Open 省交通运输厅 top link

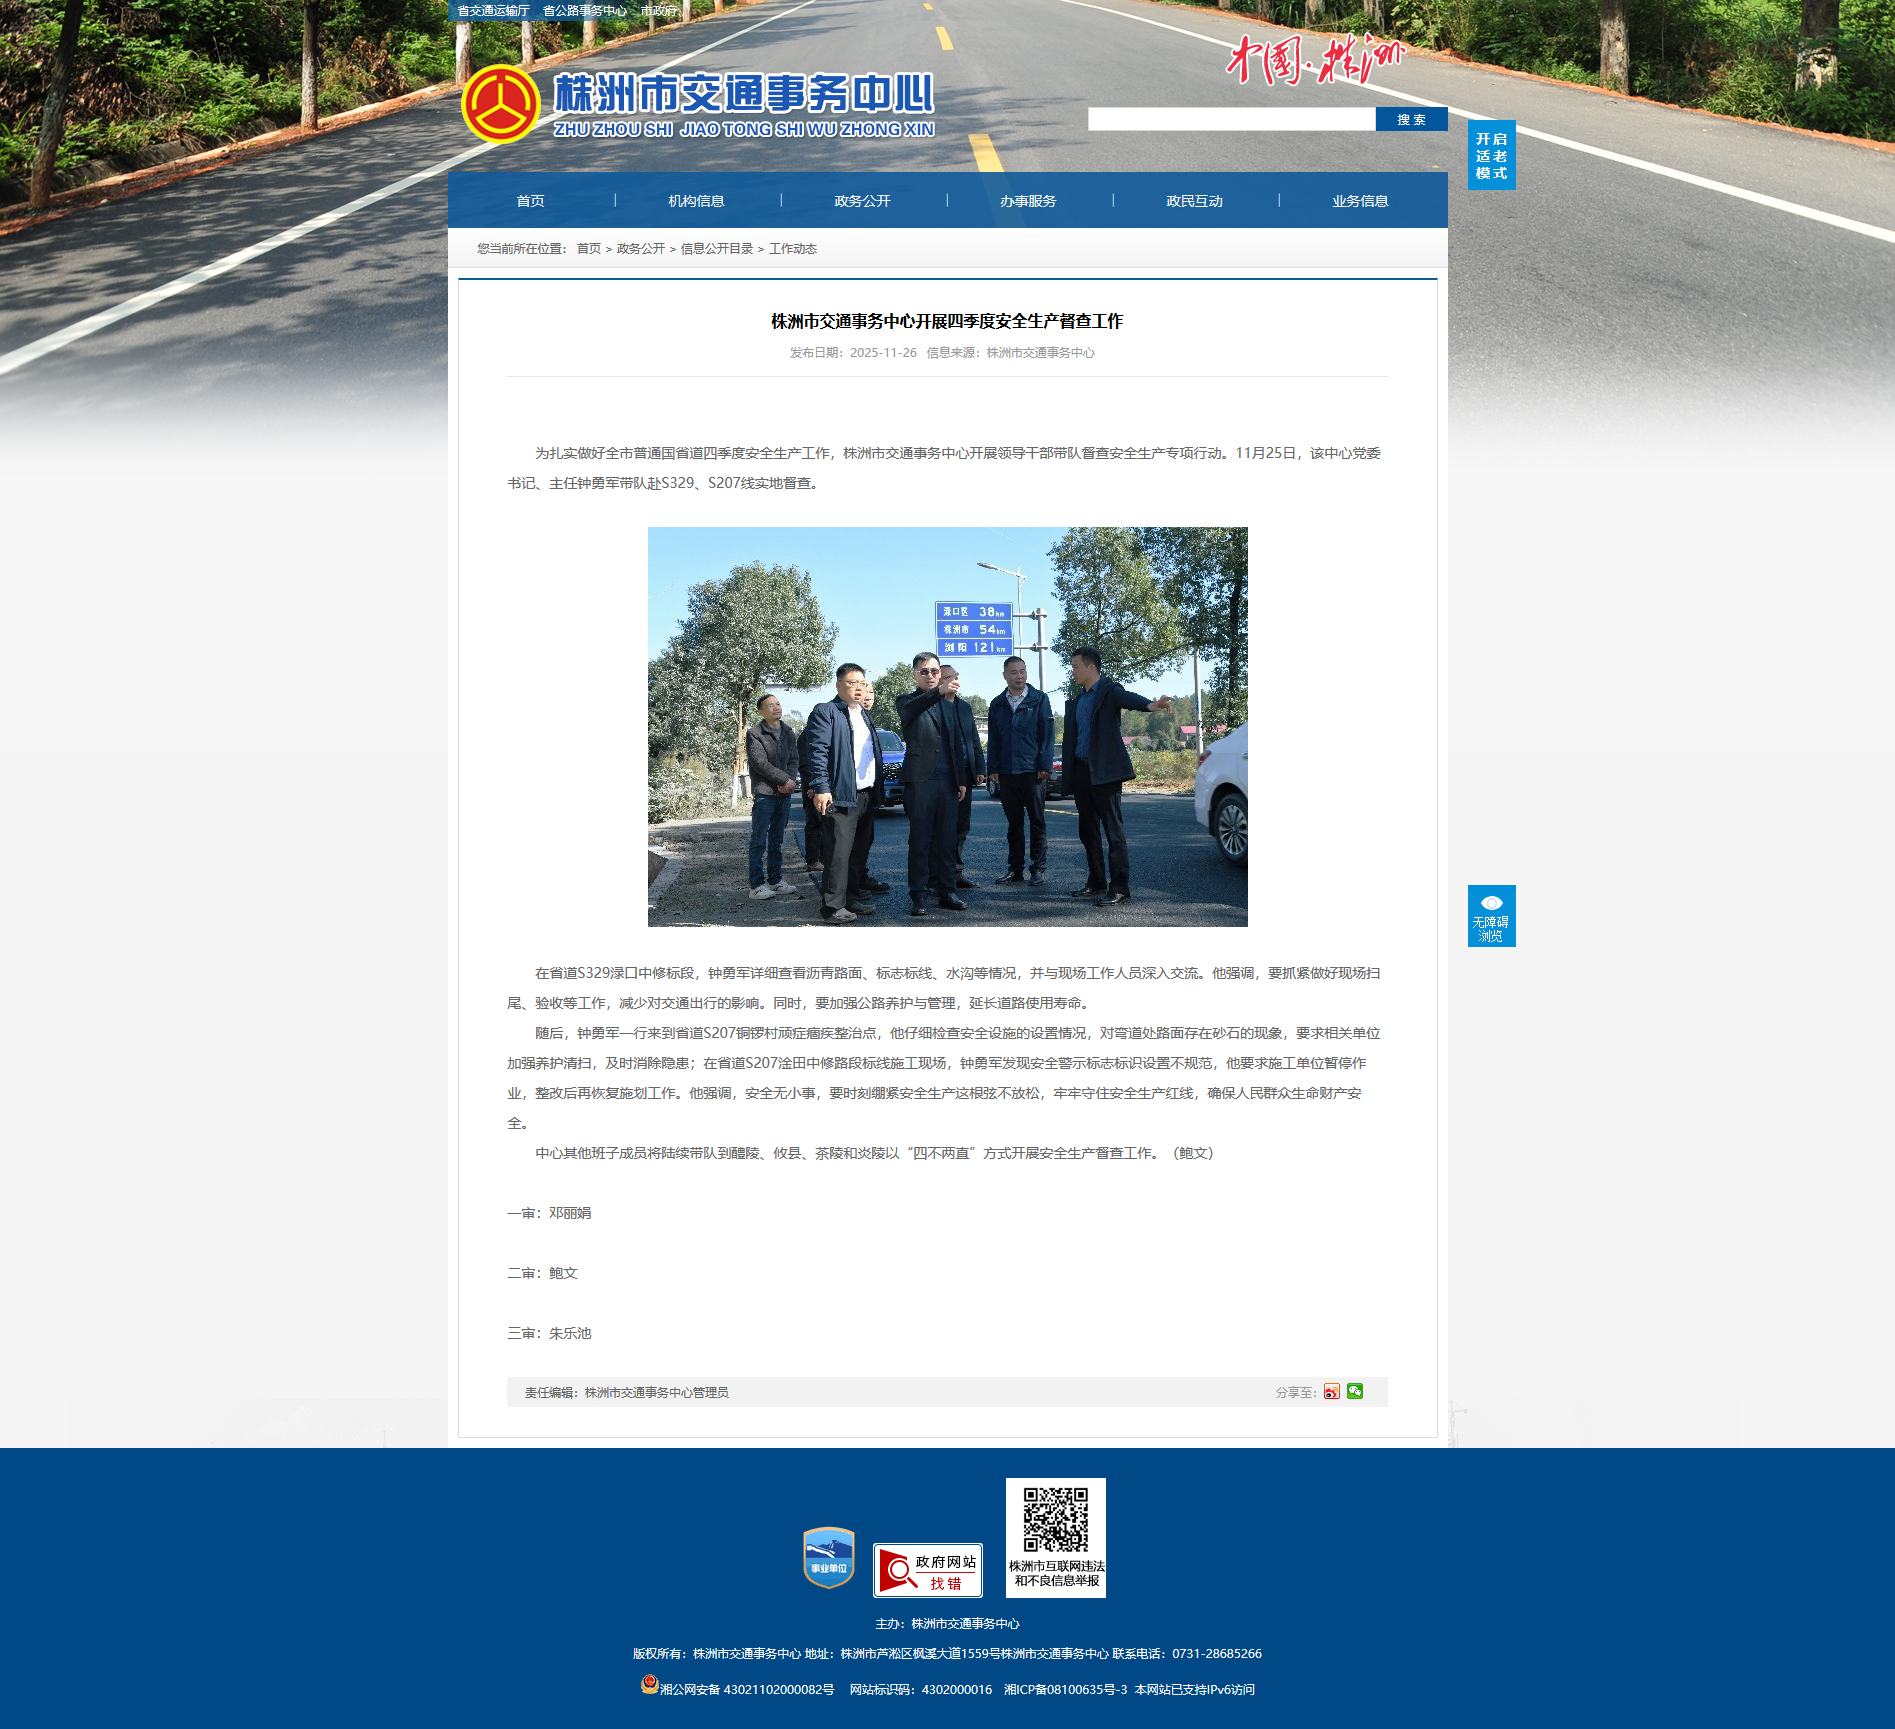(493, 11)
